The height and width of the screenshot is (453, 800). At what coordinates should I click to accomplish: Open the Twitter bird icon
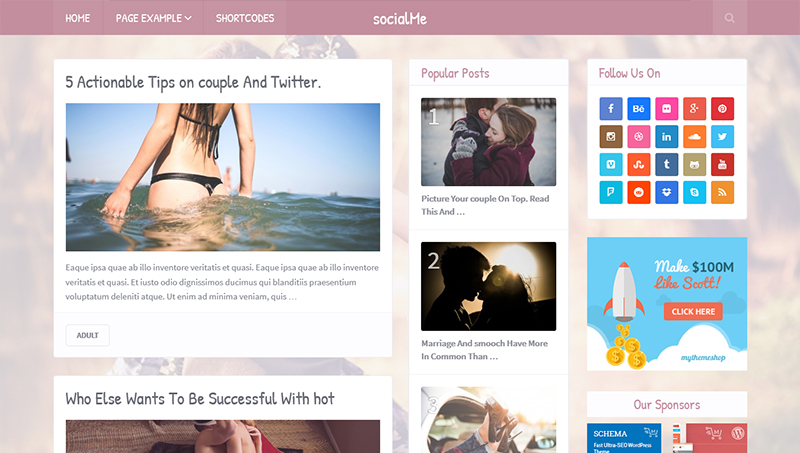(722, 137)
